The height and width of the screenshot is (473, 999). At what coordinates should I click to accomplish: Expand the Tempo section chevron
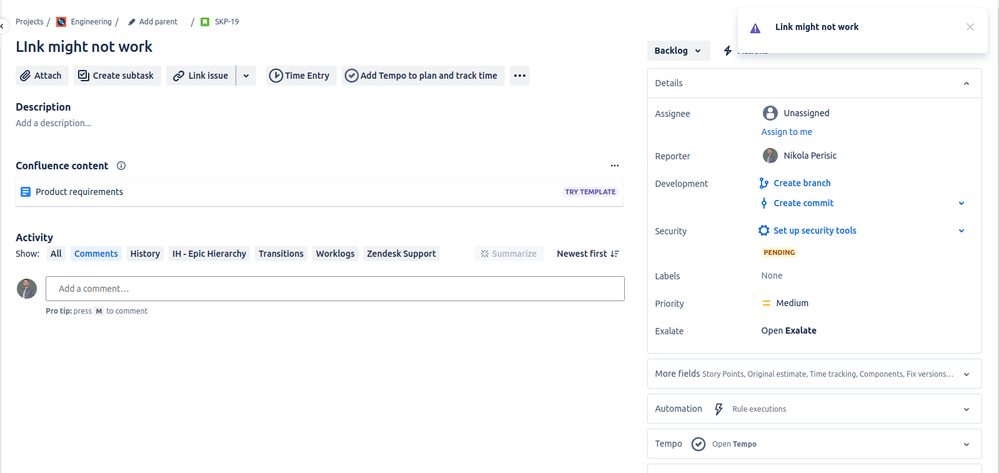pyautogui.click(x=966, y=444)
